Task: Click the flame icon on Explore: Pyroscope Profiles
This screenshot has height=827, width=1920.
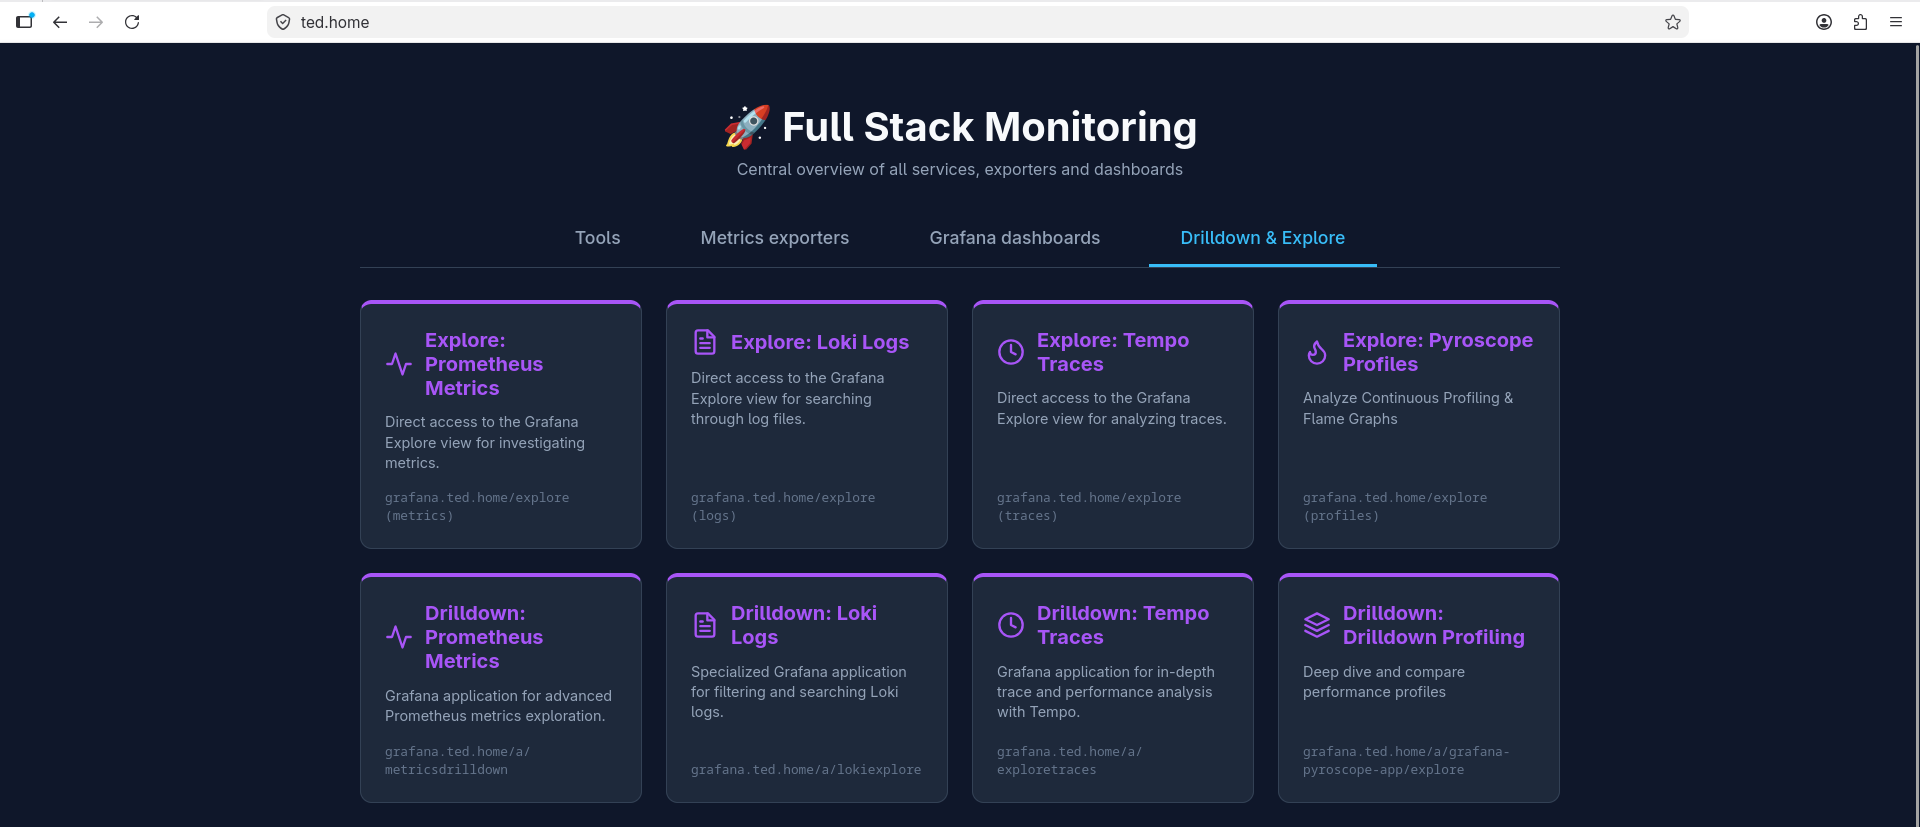Action: (x=1317, y=352)
